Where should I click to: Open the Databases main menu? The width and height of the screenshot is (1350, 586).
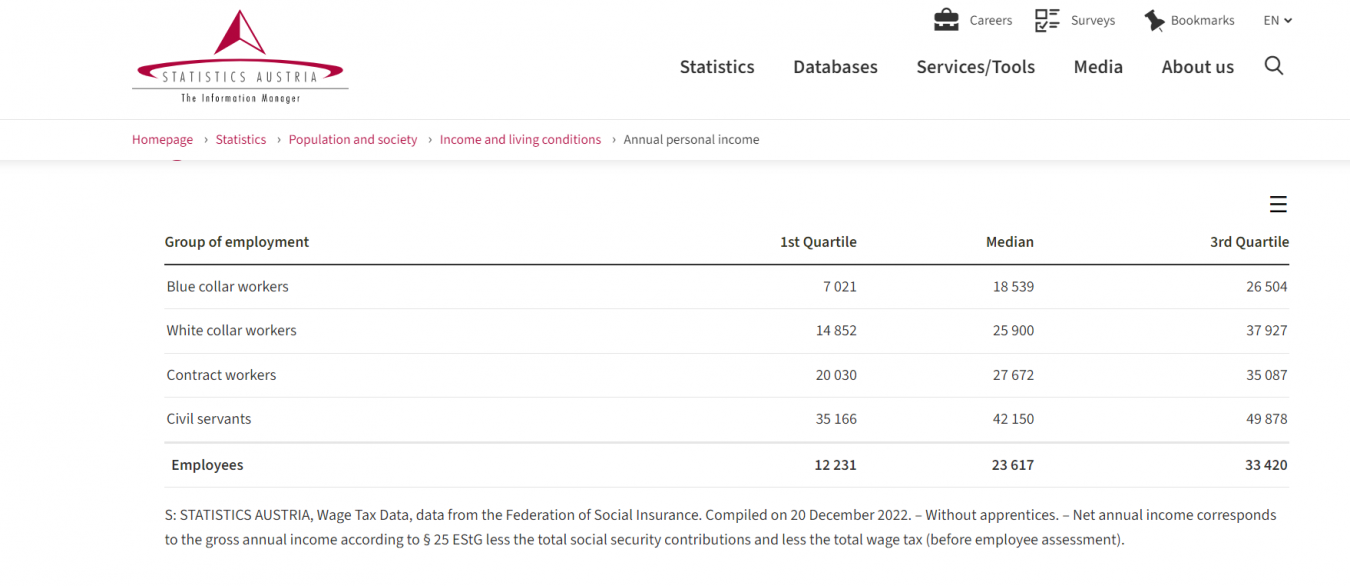[835, 67]
